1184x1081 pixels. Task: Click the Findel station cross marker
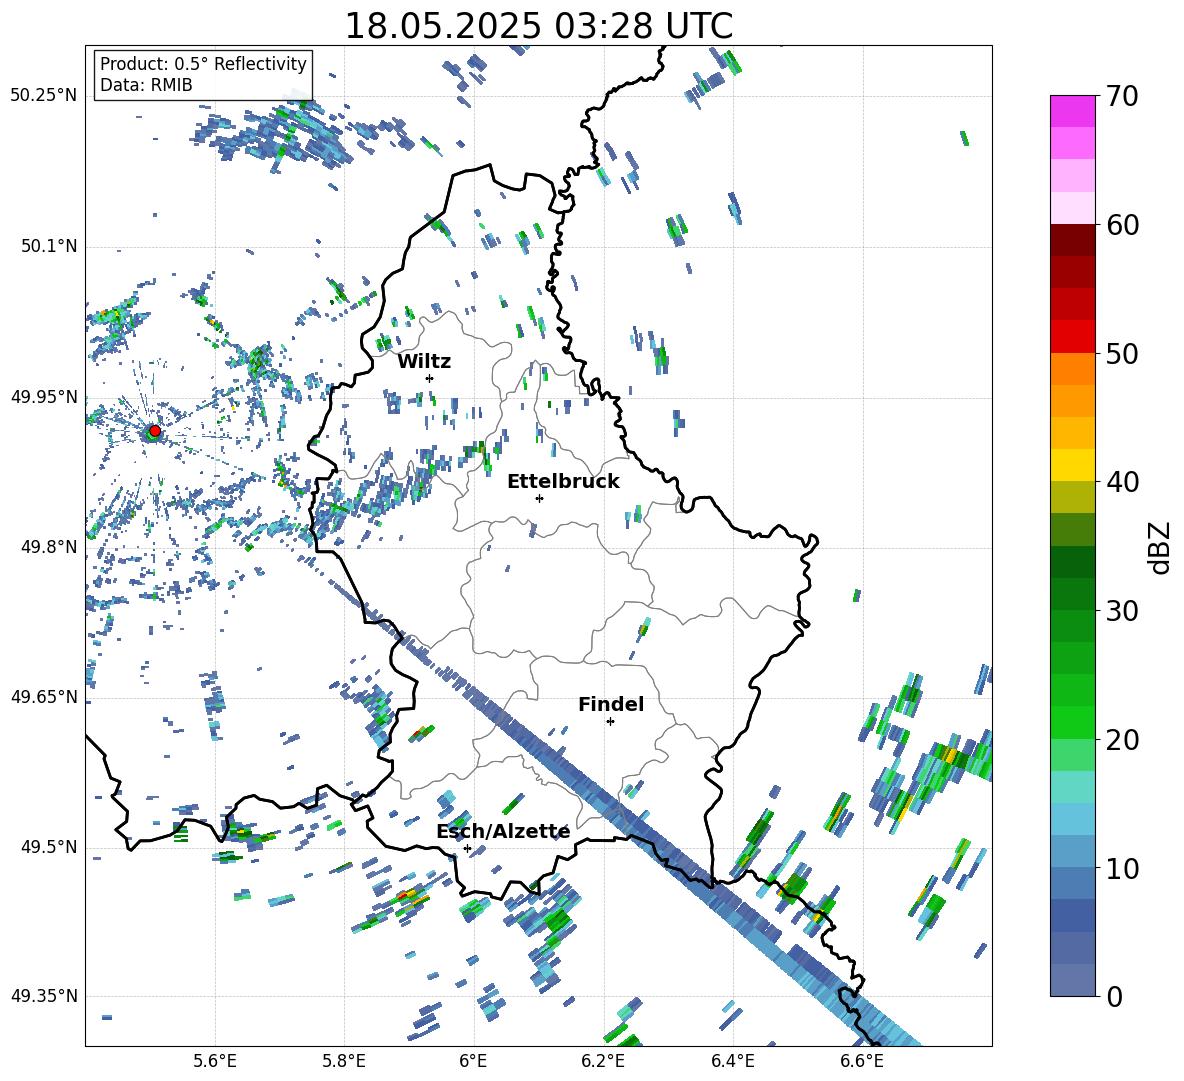(610, 722)
